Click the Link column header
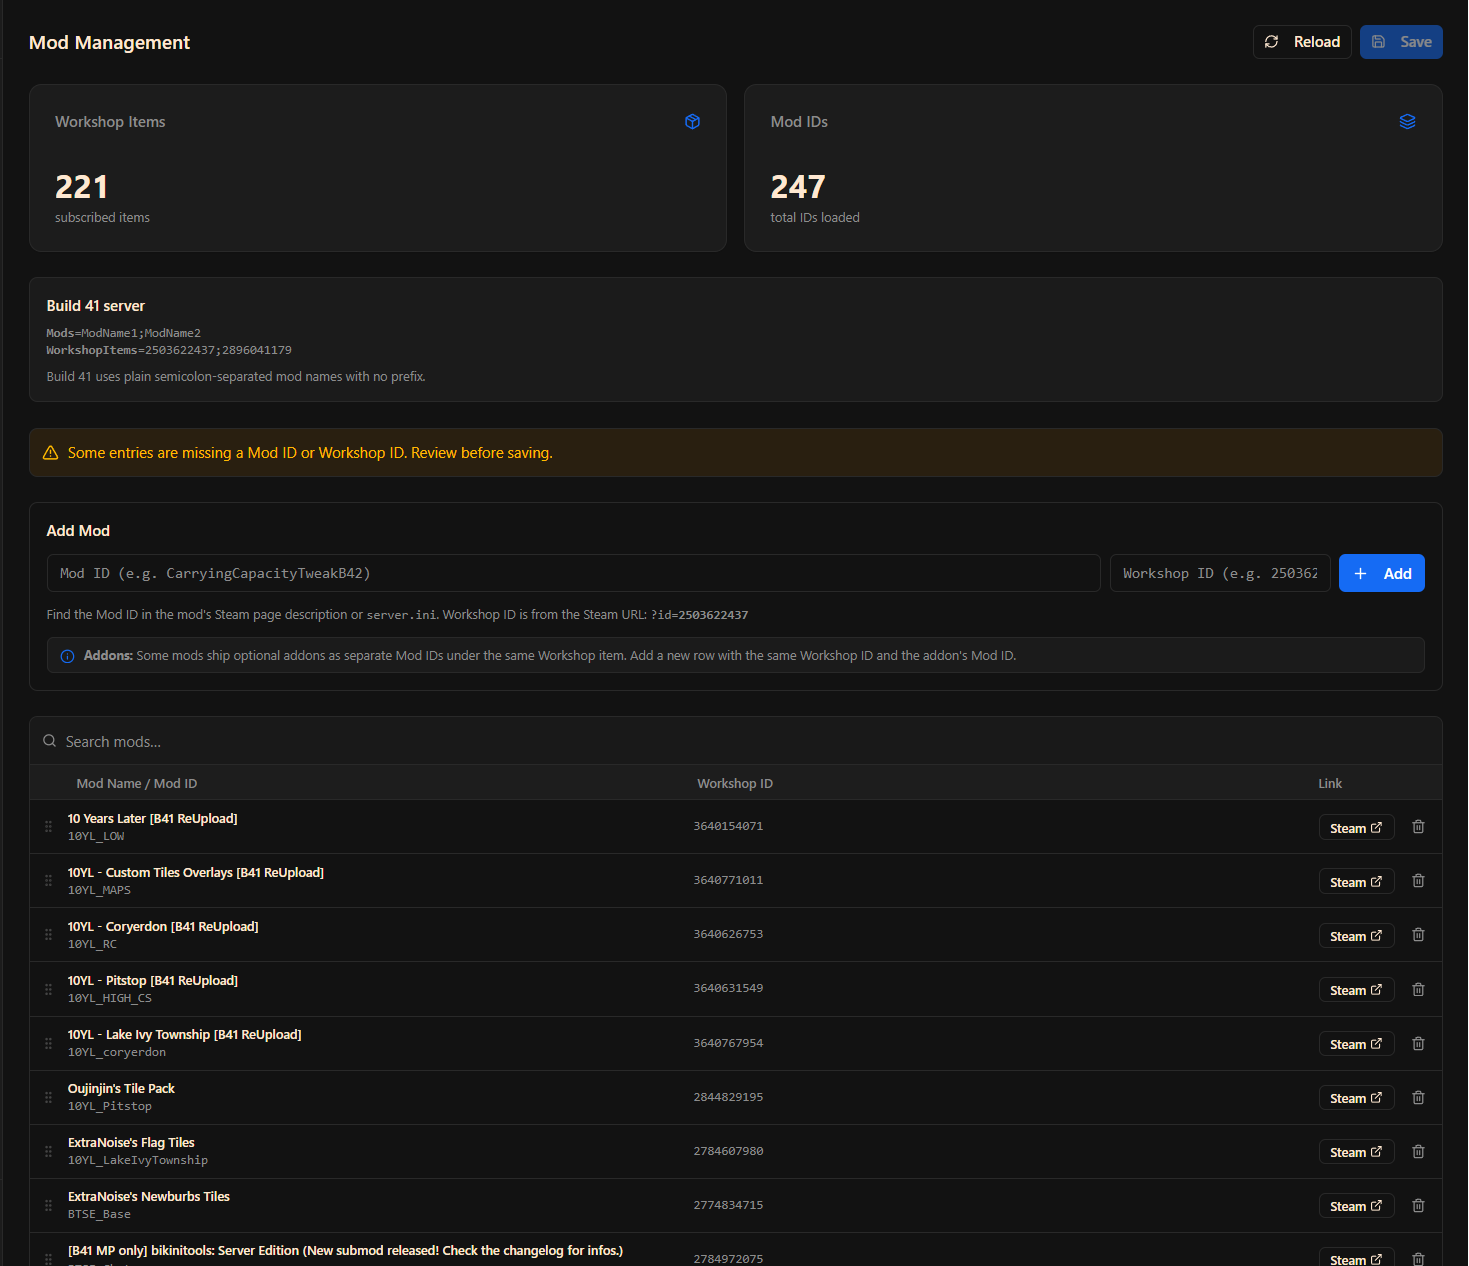 pyautogui.click(x=1330, y=784)
